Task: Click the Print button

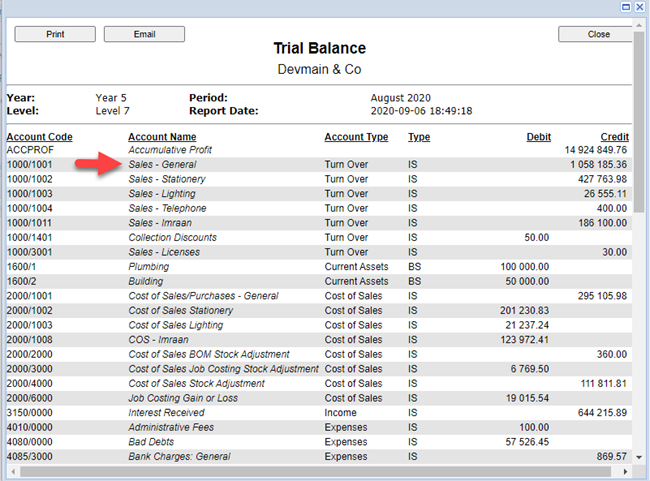Action: (x=55, y=34)
